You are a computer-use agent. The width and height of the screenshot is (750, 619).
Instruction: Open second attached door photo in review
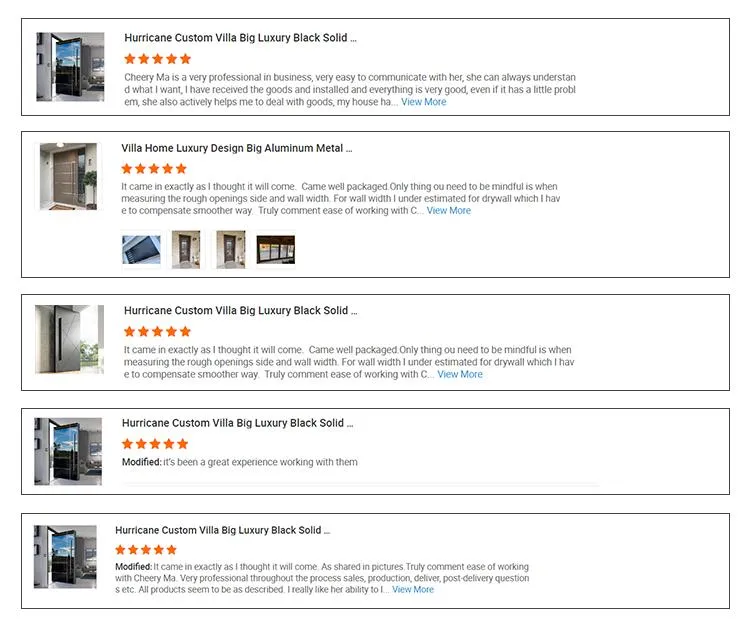click(x=186, y=249)
